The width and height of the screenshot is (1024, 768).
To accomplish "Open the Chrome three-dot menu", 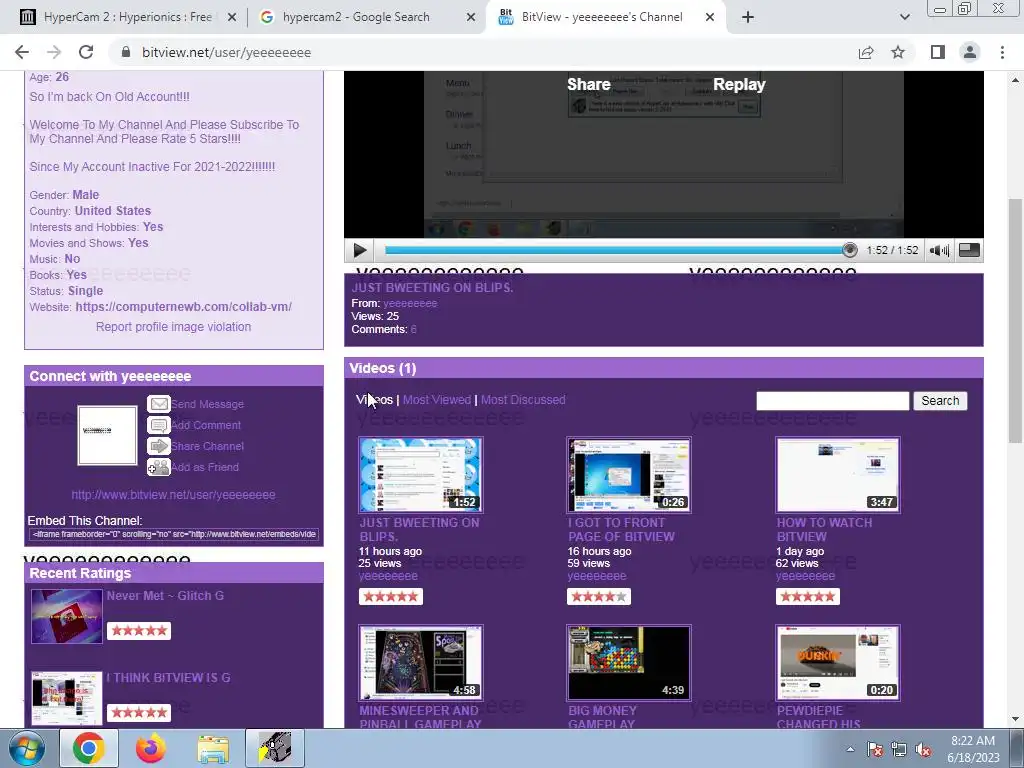I will coord(1002,52).
